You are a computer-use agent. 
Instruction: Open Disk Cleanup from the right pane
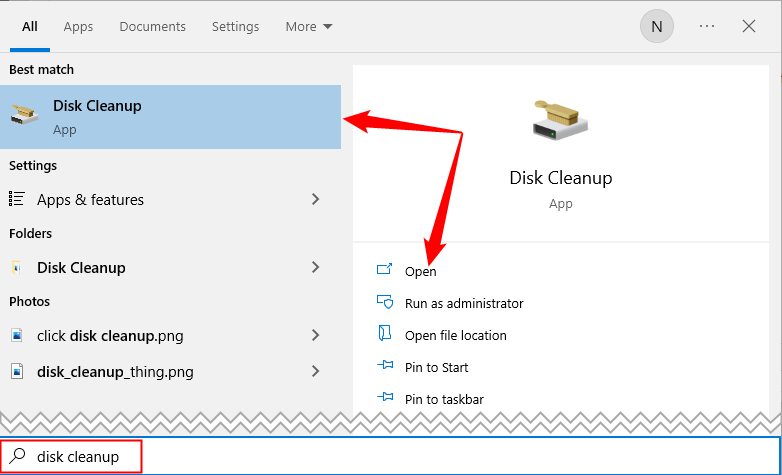coord(420,271)
